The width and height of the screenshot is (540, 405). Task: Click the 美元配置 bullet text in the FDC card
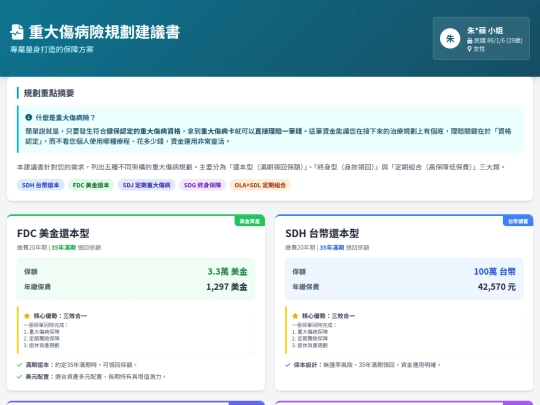[96, 377]
